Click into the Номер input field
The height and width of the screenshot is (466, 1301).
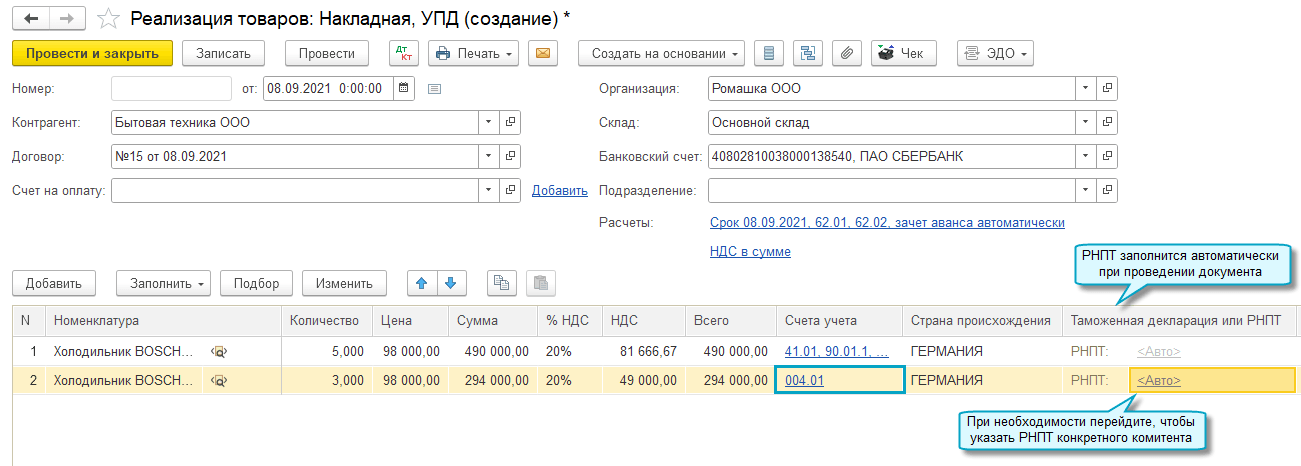tap(170, 88)
